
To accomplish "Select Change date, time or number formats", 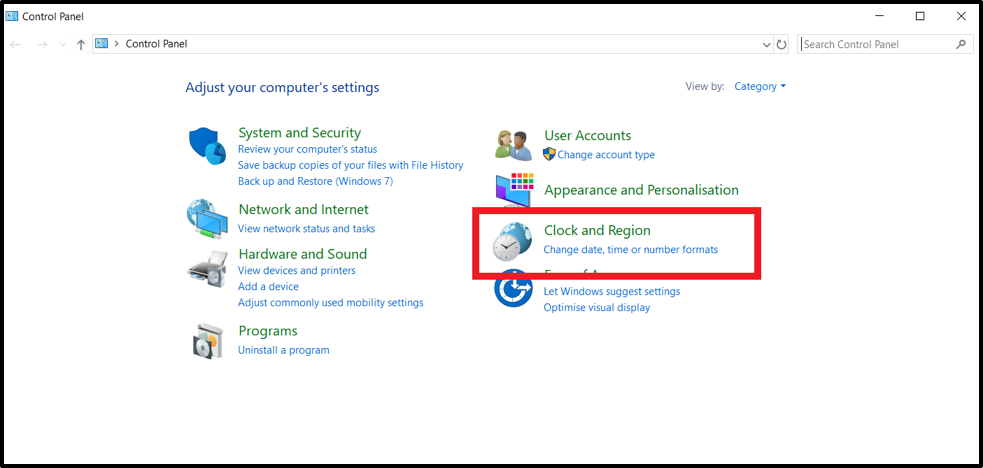I will click(x=630, y=249).
